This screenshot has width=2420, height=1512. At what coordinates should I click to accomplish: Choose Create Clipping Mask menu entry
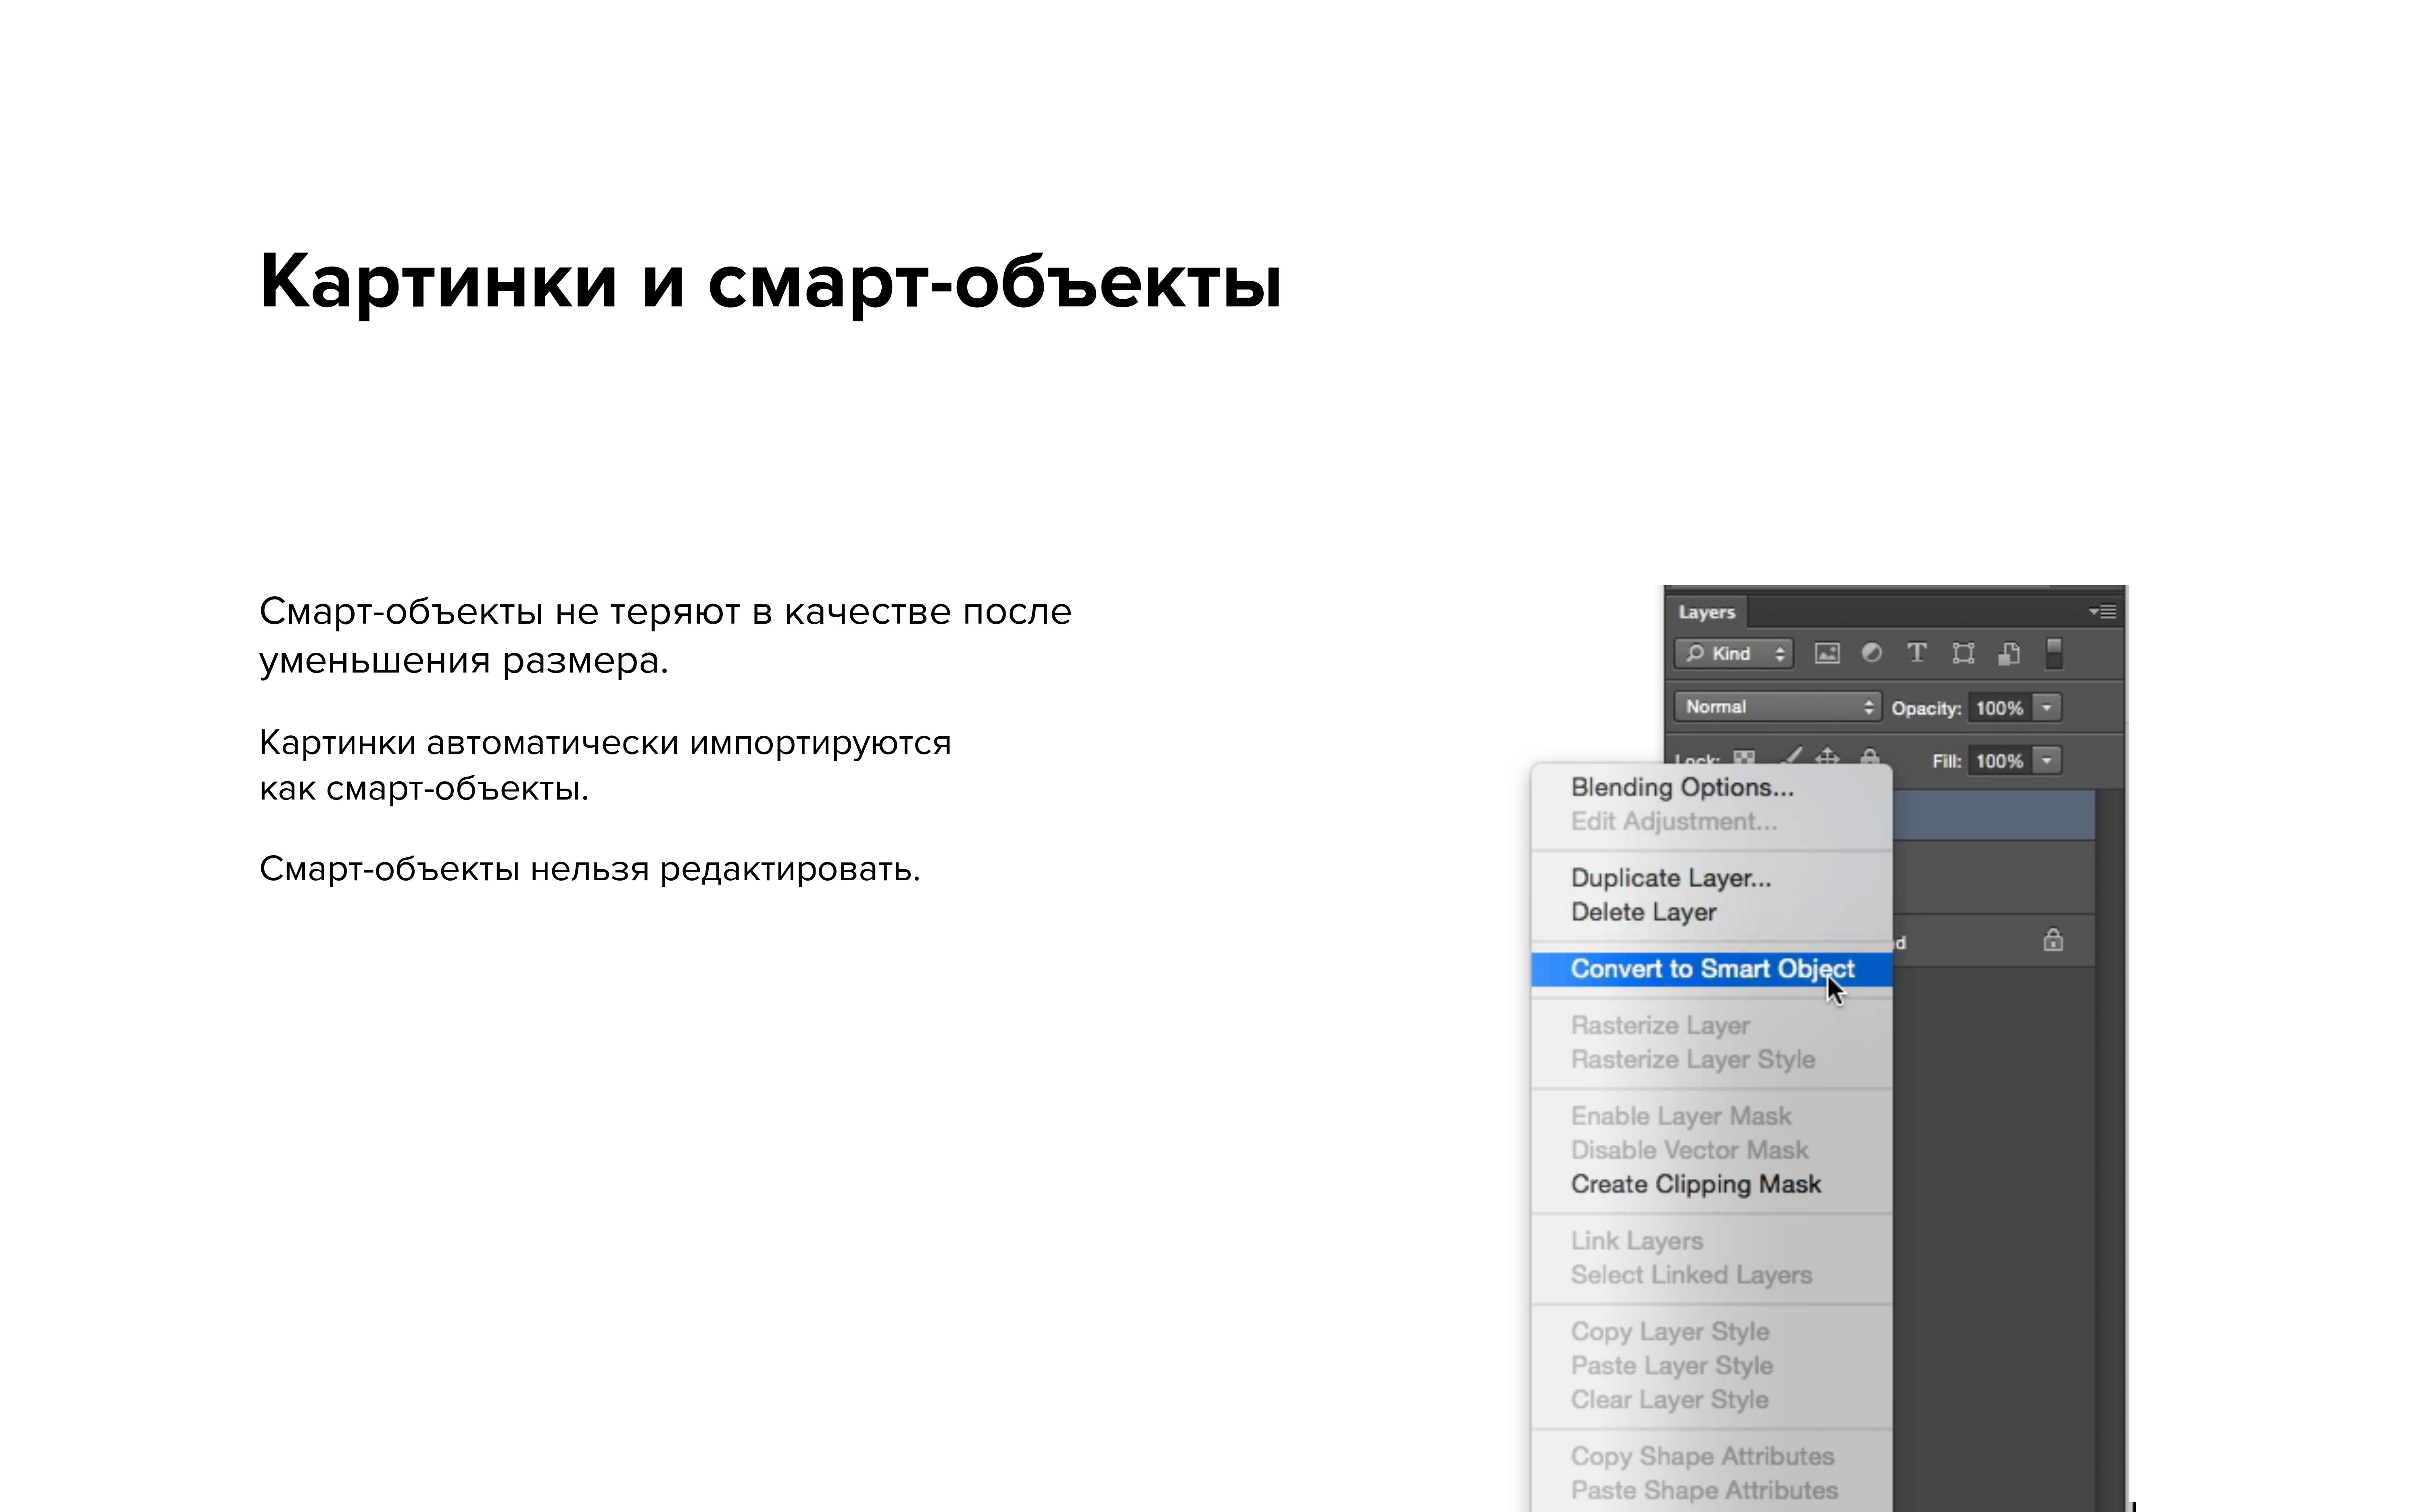1712,1184
